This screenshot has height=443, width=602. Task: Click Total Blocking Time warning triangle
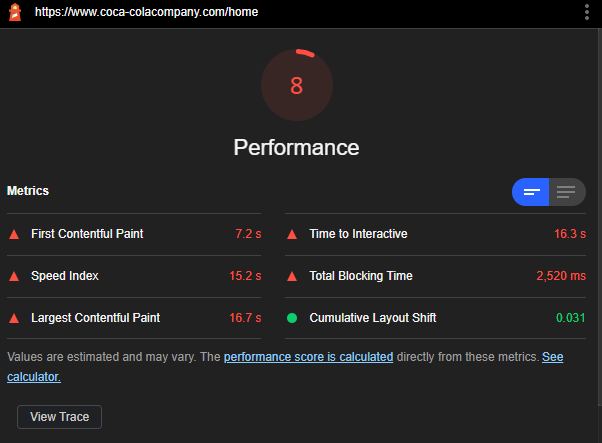(x=292, y=276)
